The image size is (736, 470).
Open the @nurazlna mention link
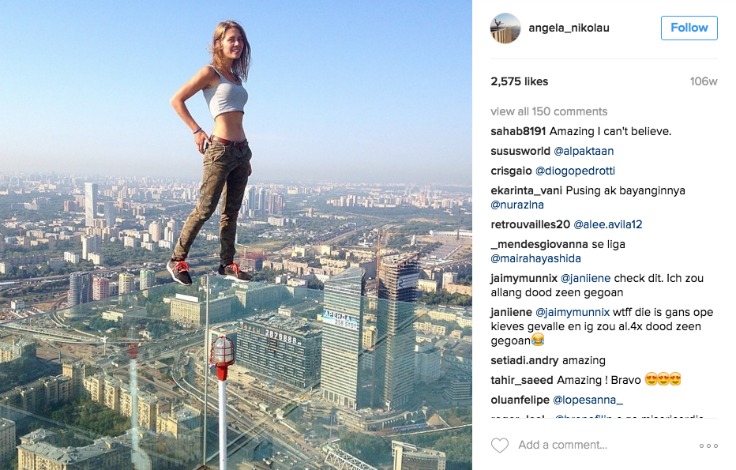click(x=517, y=205)
